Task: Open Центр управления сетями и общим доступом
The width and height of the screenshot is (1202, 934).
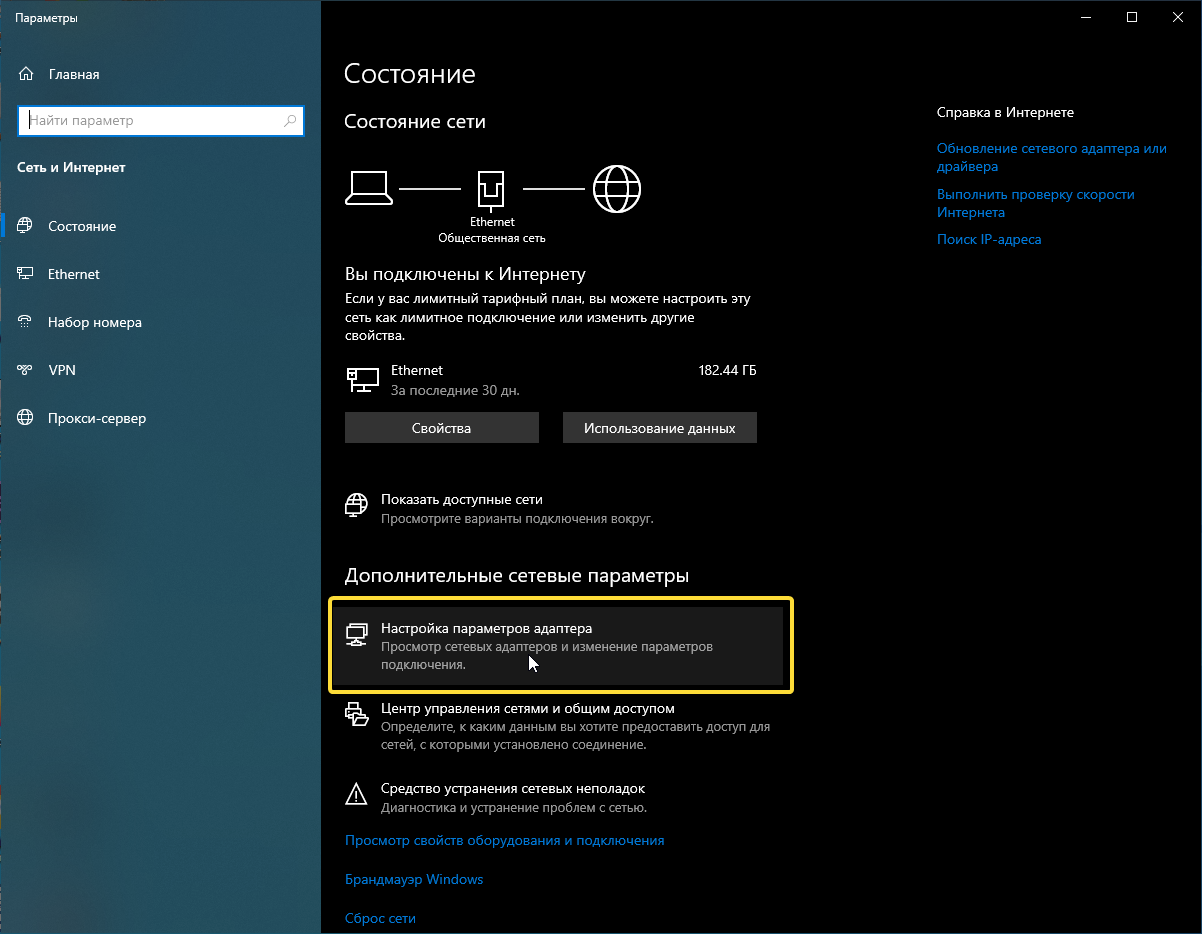Action: pos(557,726)
